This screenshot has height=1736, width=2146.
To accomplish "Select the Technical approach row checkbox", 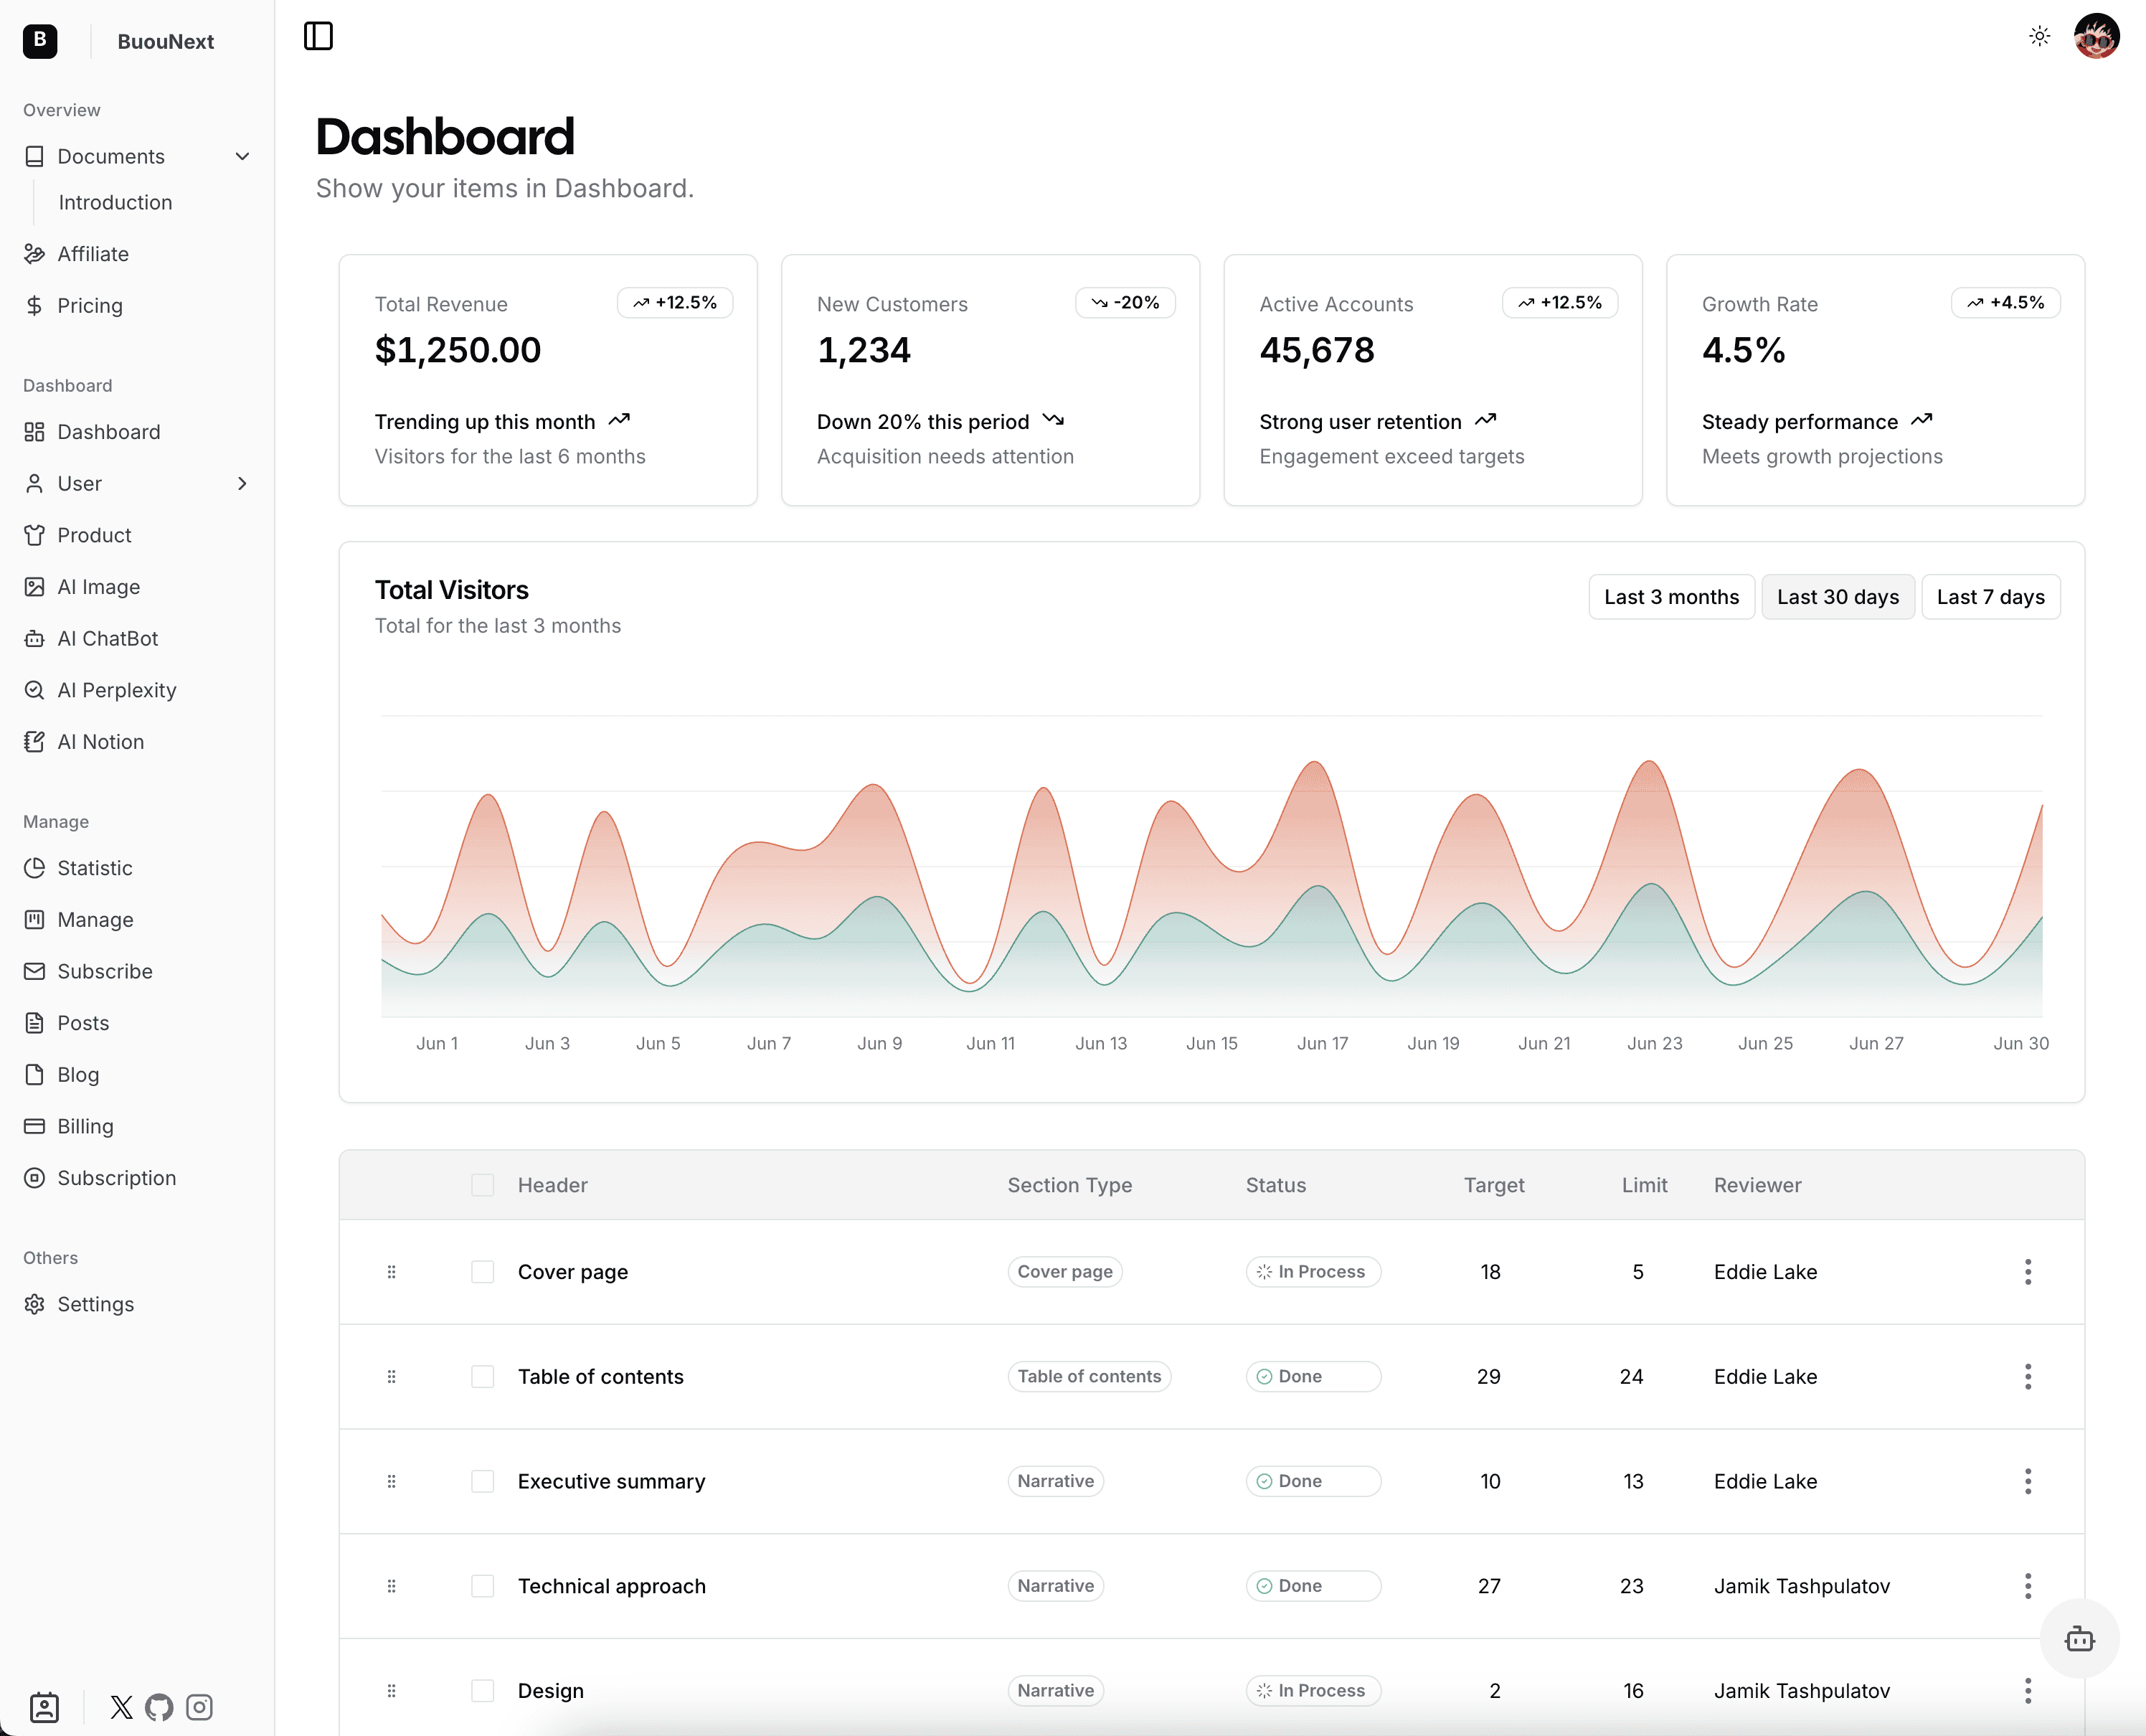I will pyautogui.click(x=483, y=1586).
